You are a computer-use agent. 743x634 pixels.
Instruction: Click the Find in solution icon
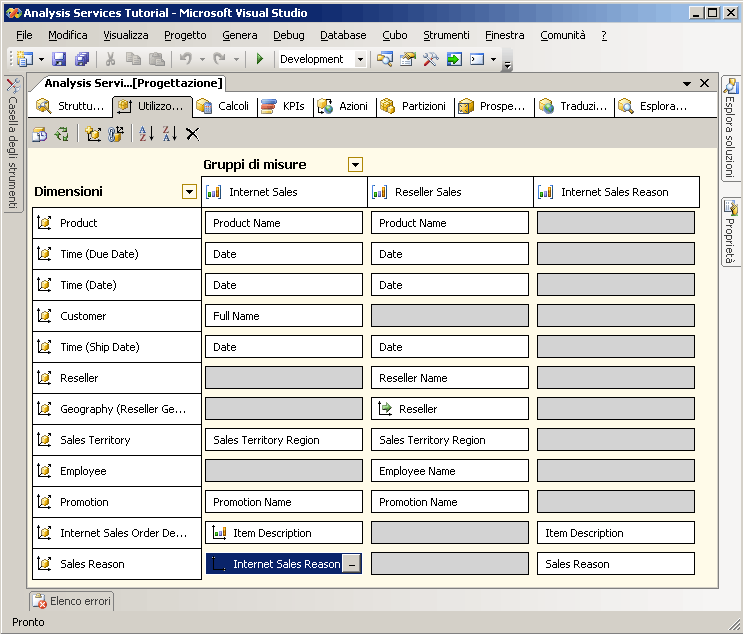coord(385,59)
